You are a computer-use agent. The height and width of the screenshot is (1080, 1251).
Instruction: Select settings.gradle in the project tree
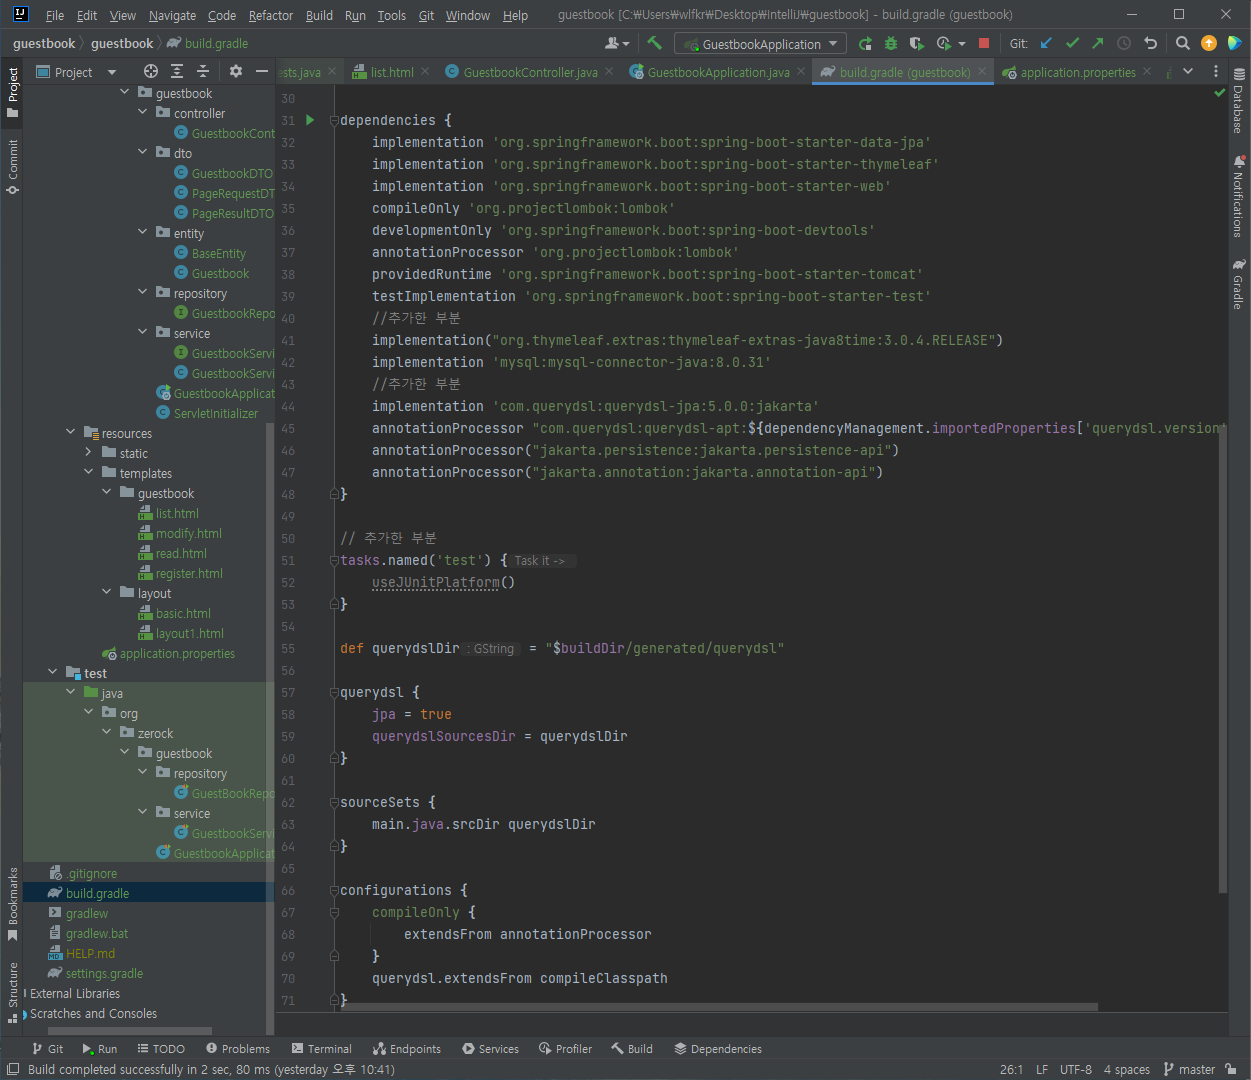click(x=104, y=973)
